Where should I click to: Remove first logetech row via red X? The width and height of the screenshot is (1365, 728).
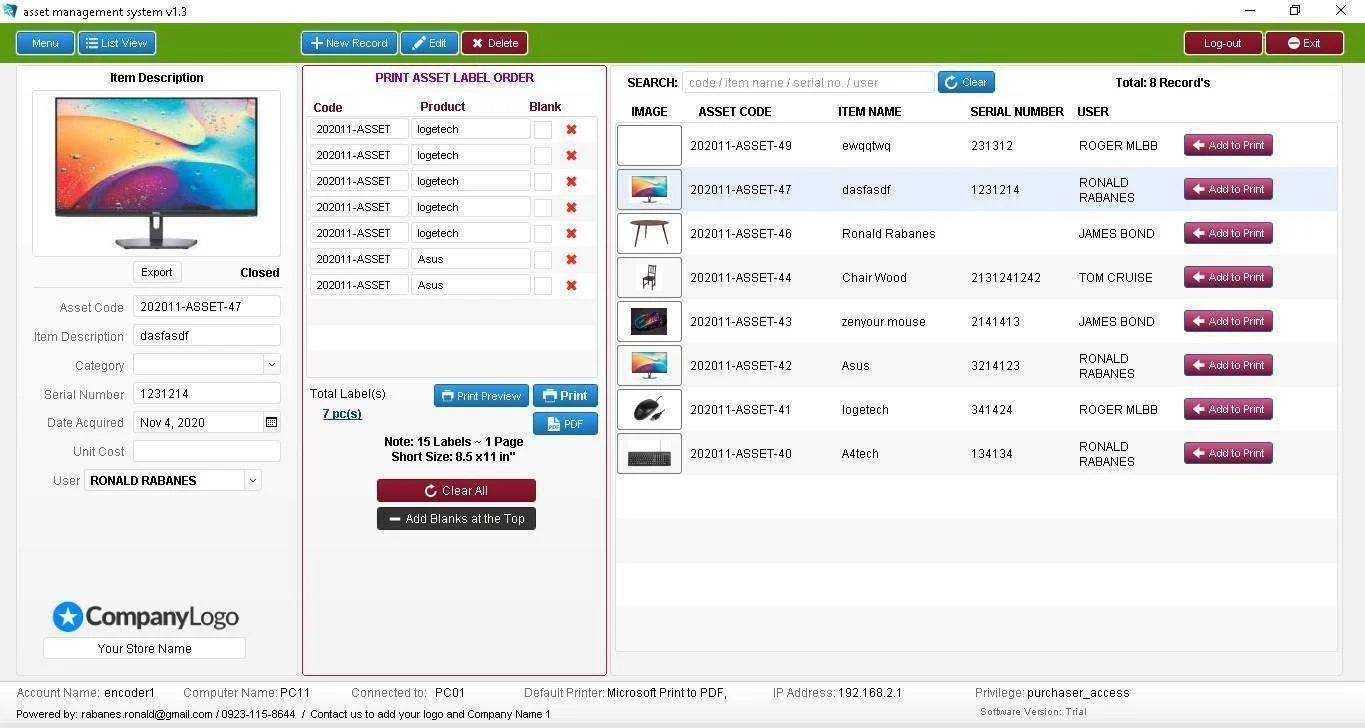pos(571,129)
